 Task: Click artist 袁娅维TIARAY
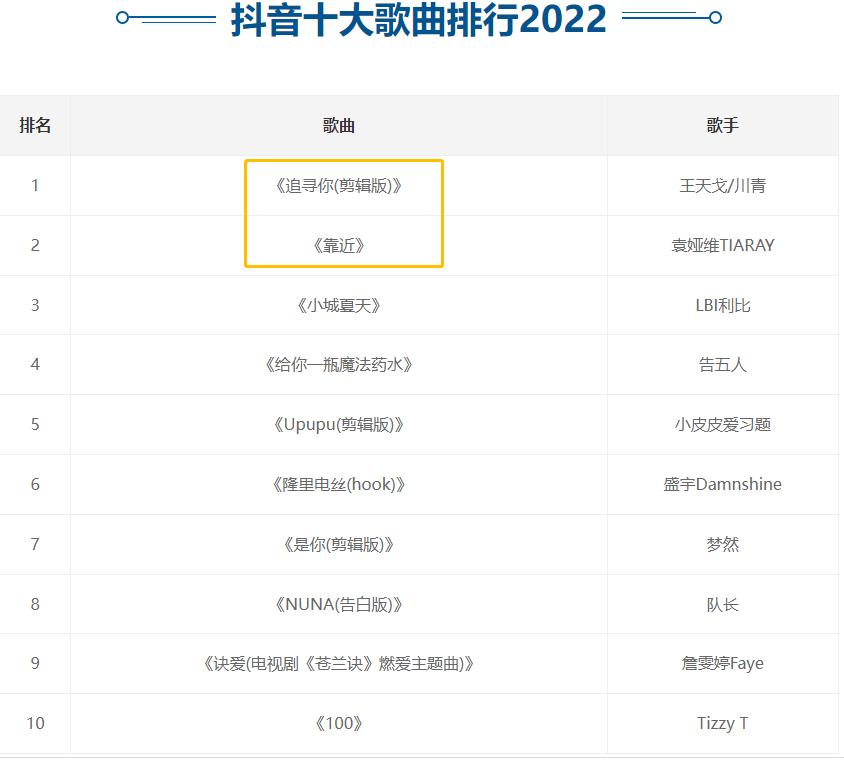723,245
